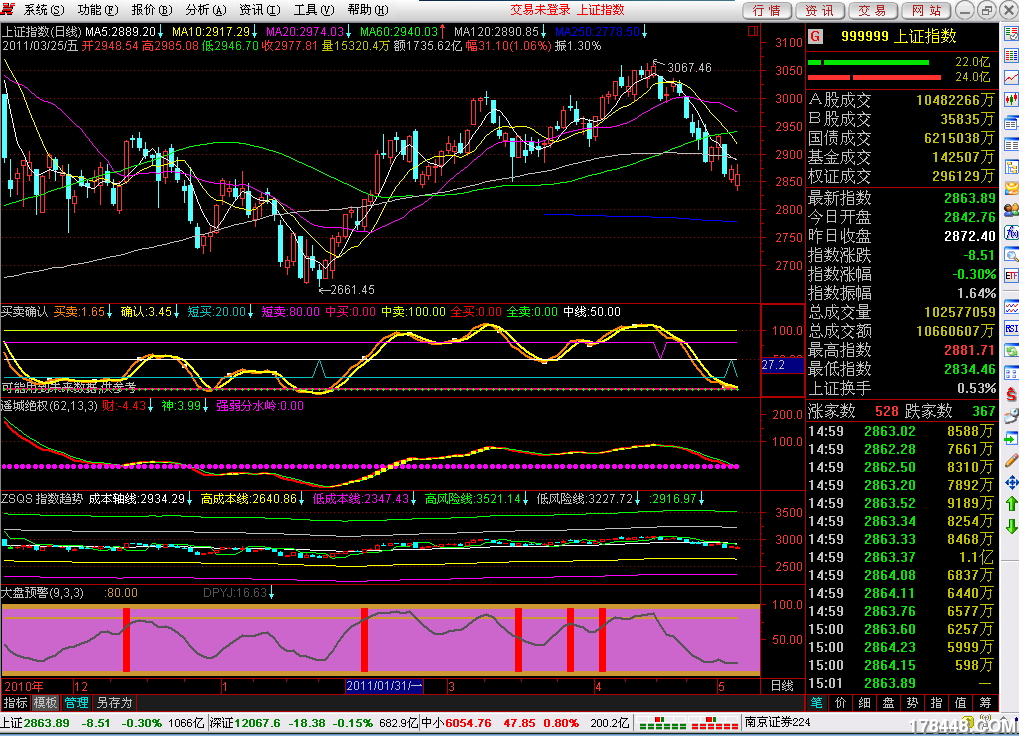This screenshot has width=1019, height=736.
Task: Click the 买卖确认 indicator label
Action: pyautogui.click(x=25, y=312)
